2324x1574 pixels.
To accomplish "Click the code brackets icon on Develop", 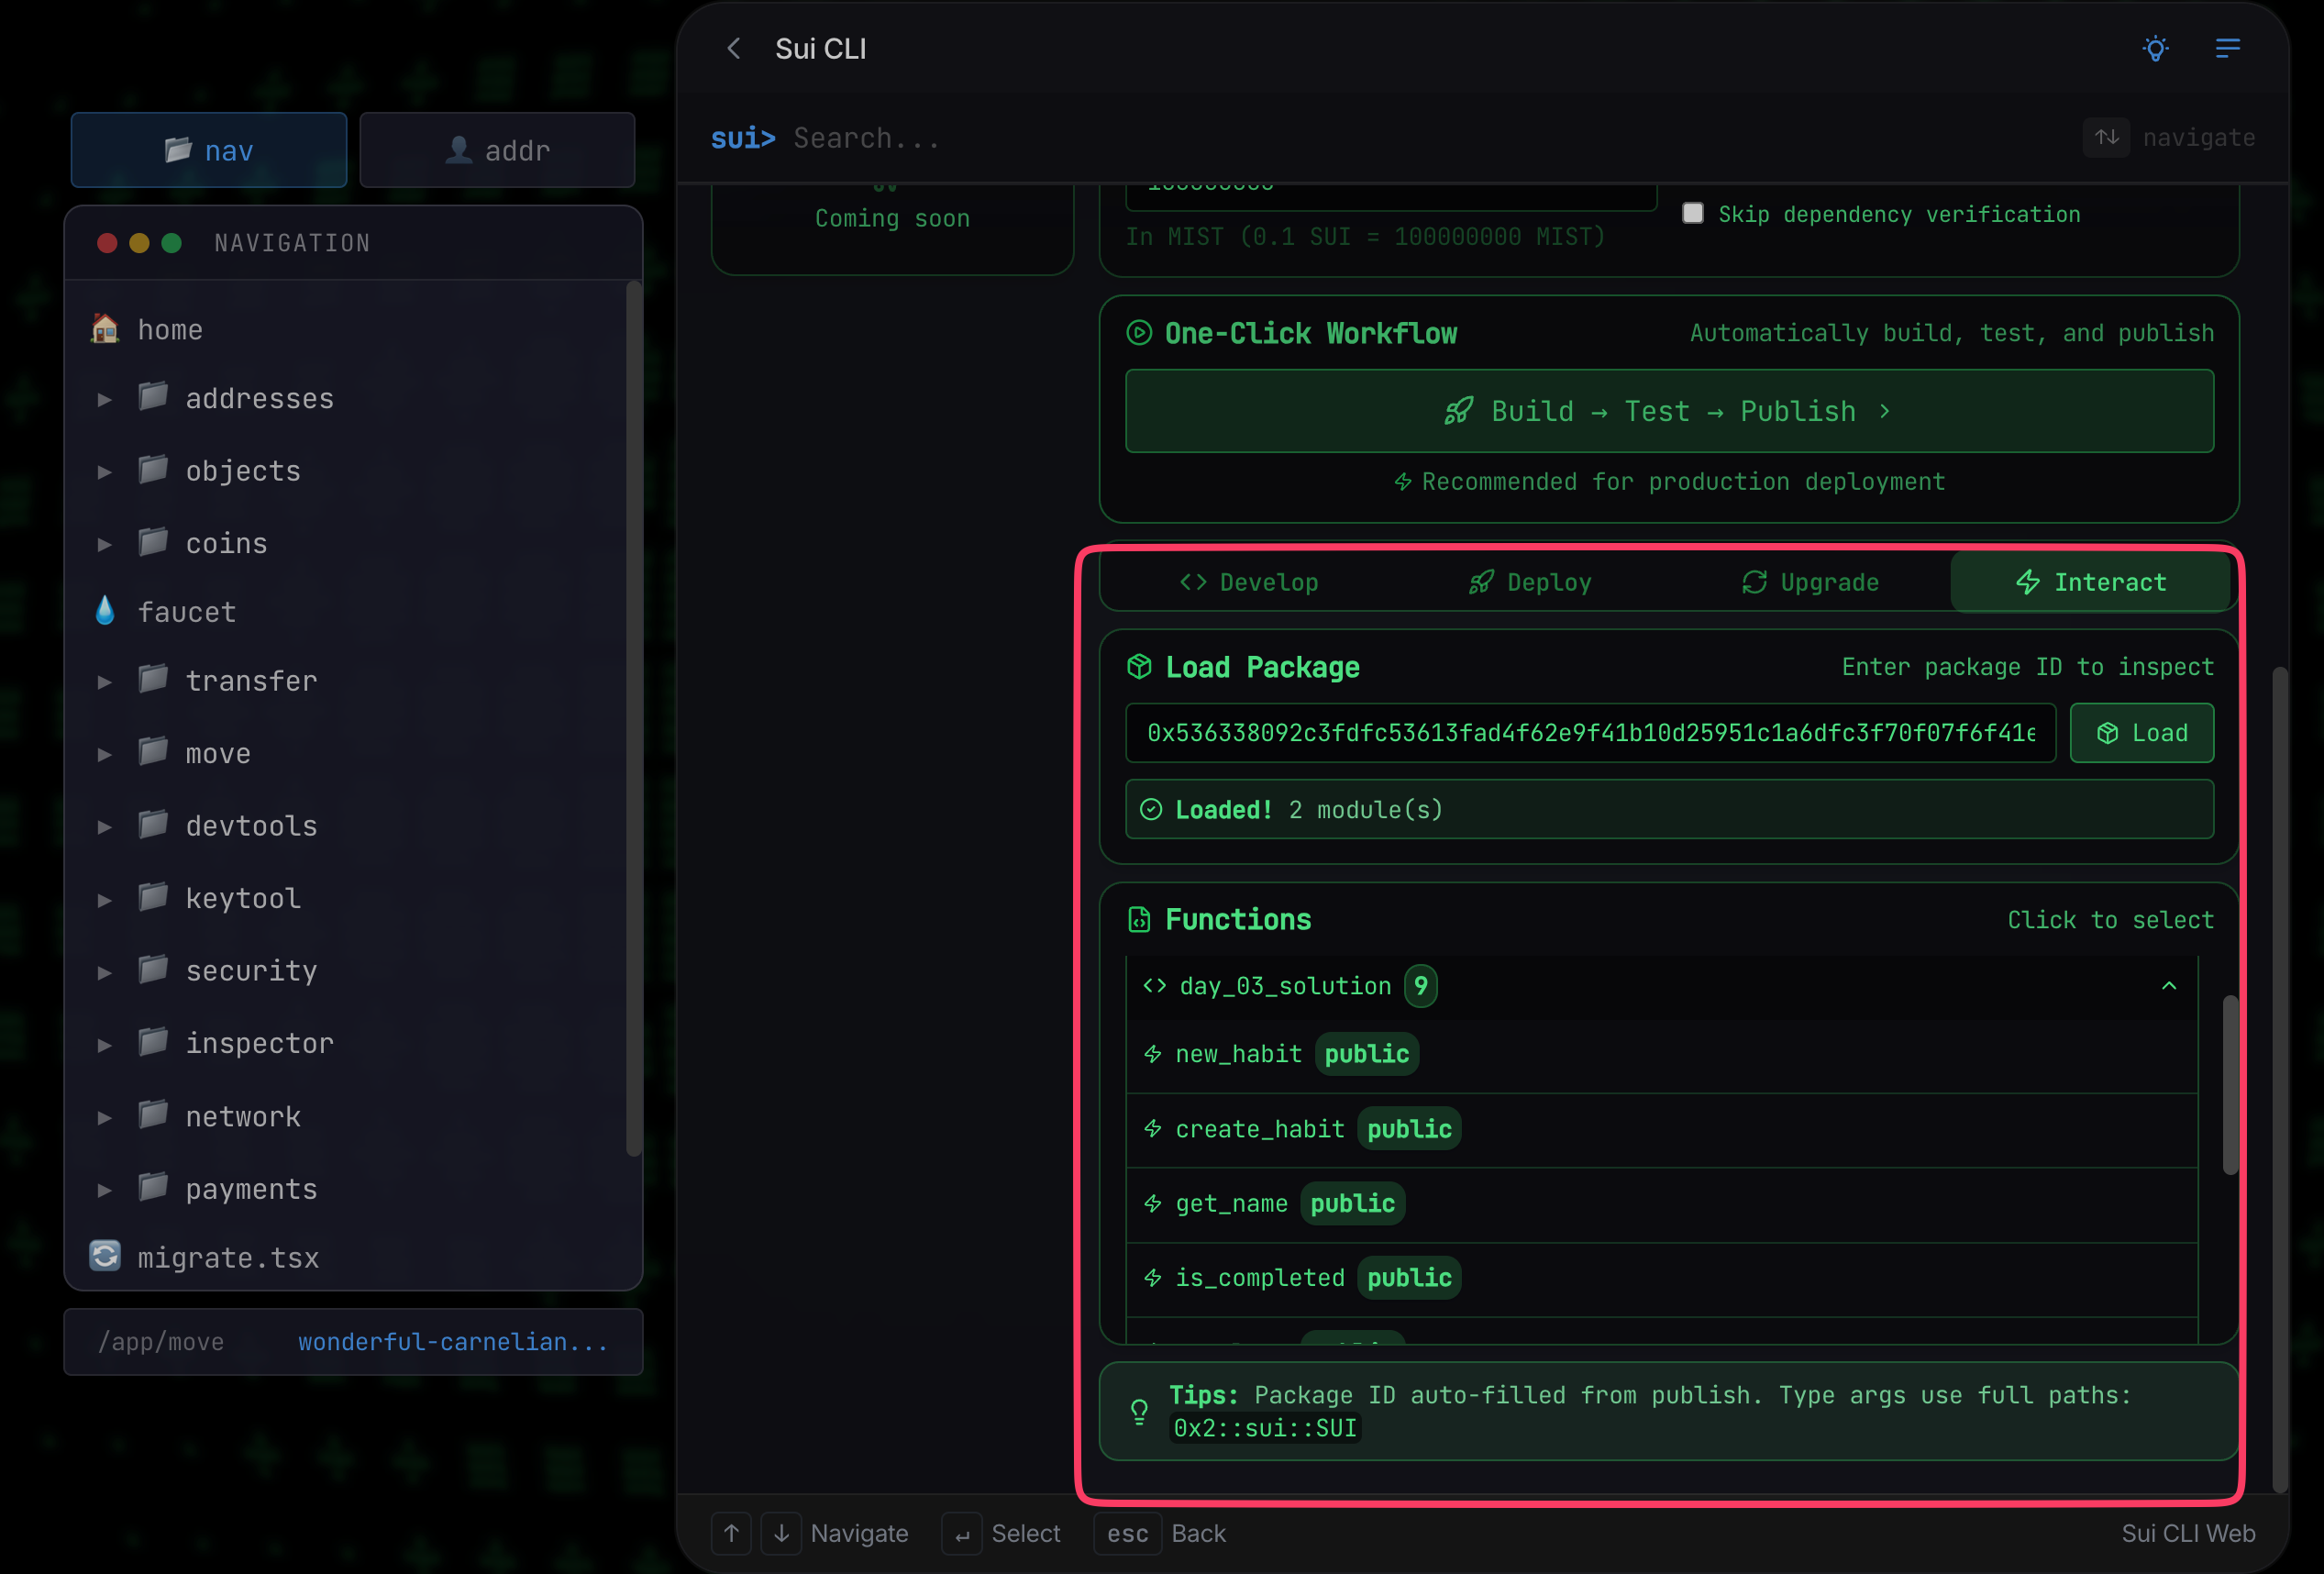I will [1192, 581].
